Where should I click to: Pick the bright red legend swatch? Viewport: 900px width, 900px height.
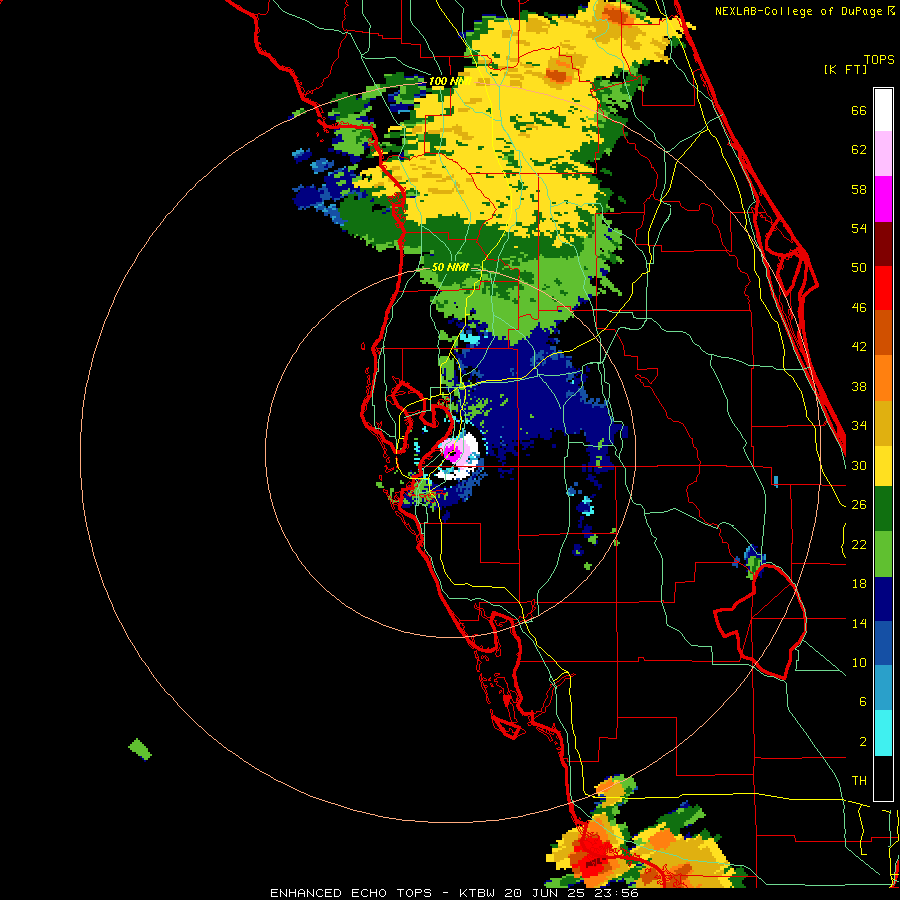click(883, 288)
